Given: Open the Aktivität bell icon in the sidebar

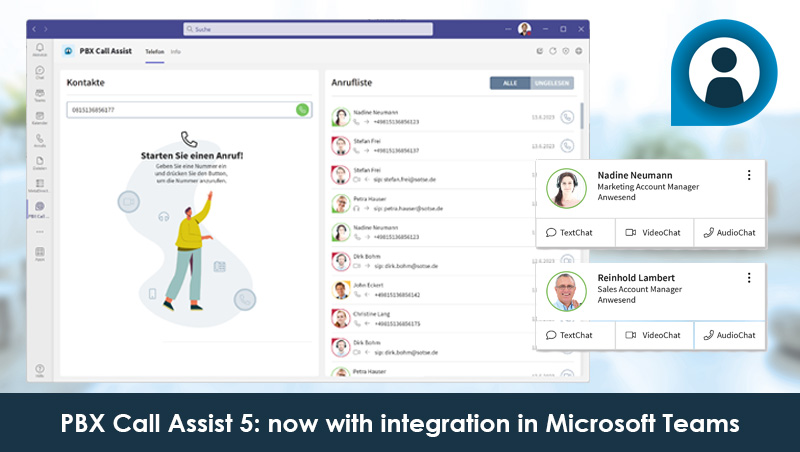Looking at the screenshot, I should [40, 49].
